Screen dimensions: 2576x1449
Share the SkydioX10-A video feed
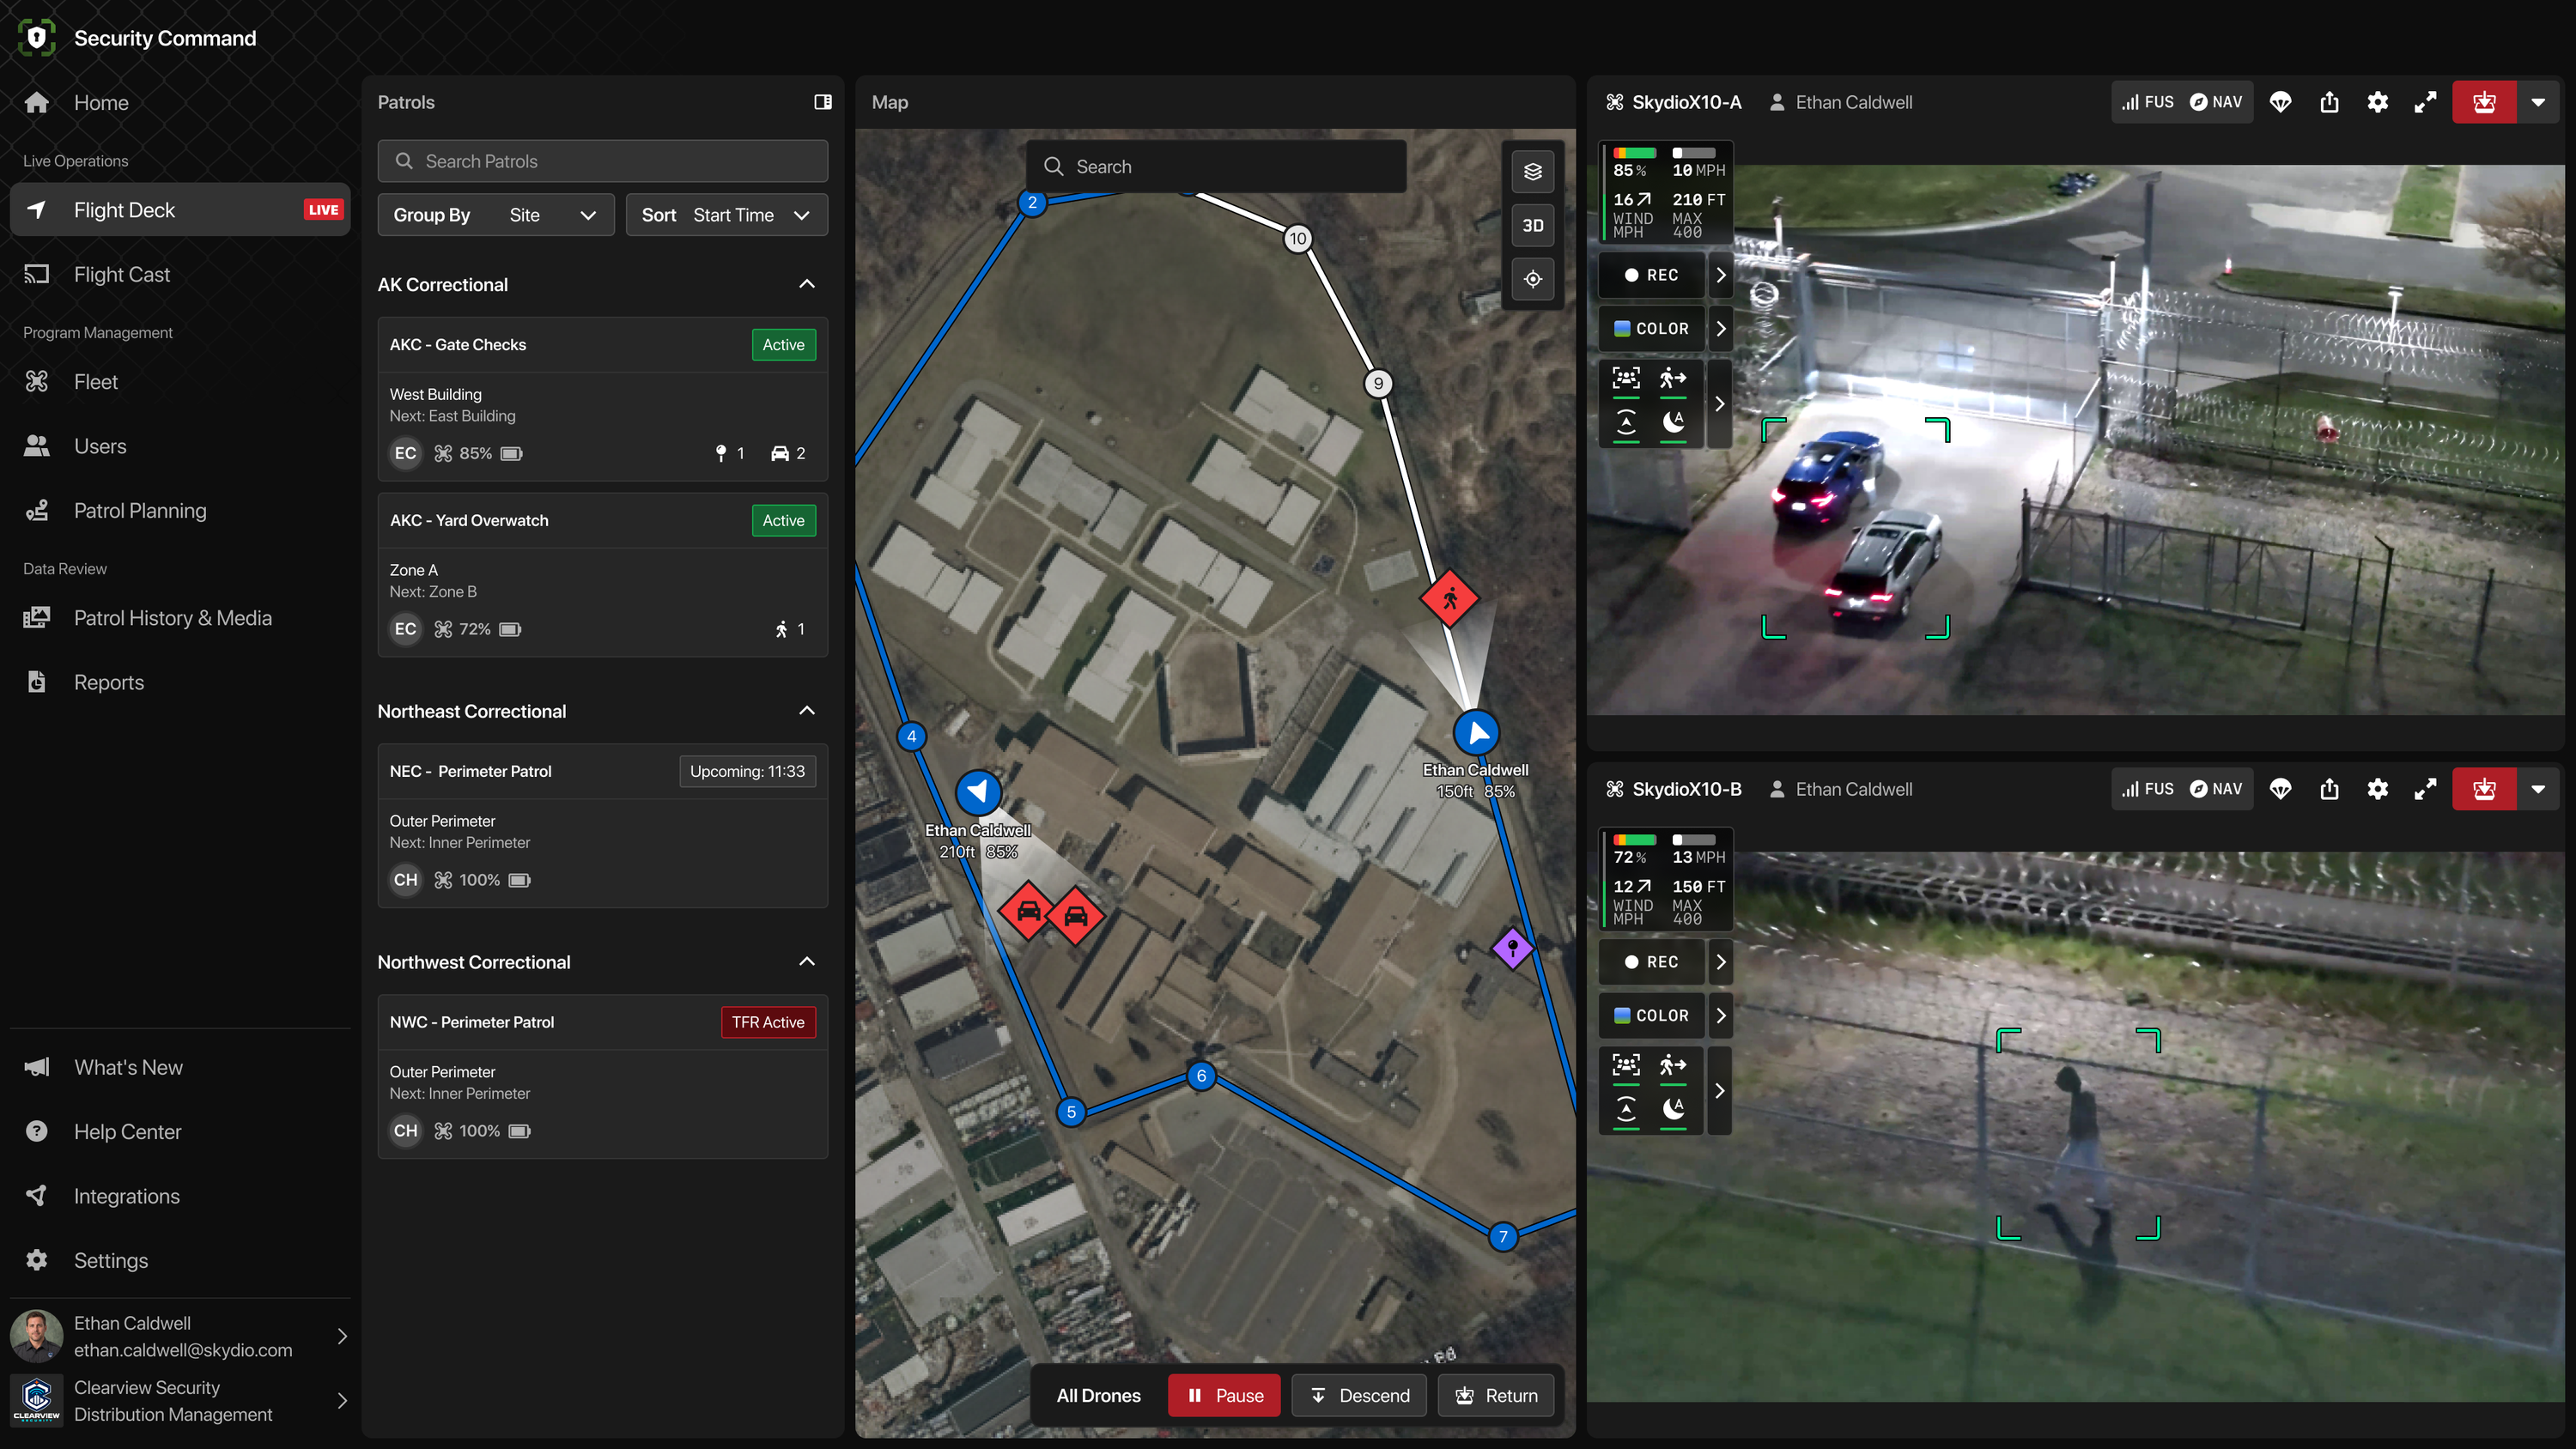2329,102
